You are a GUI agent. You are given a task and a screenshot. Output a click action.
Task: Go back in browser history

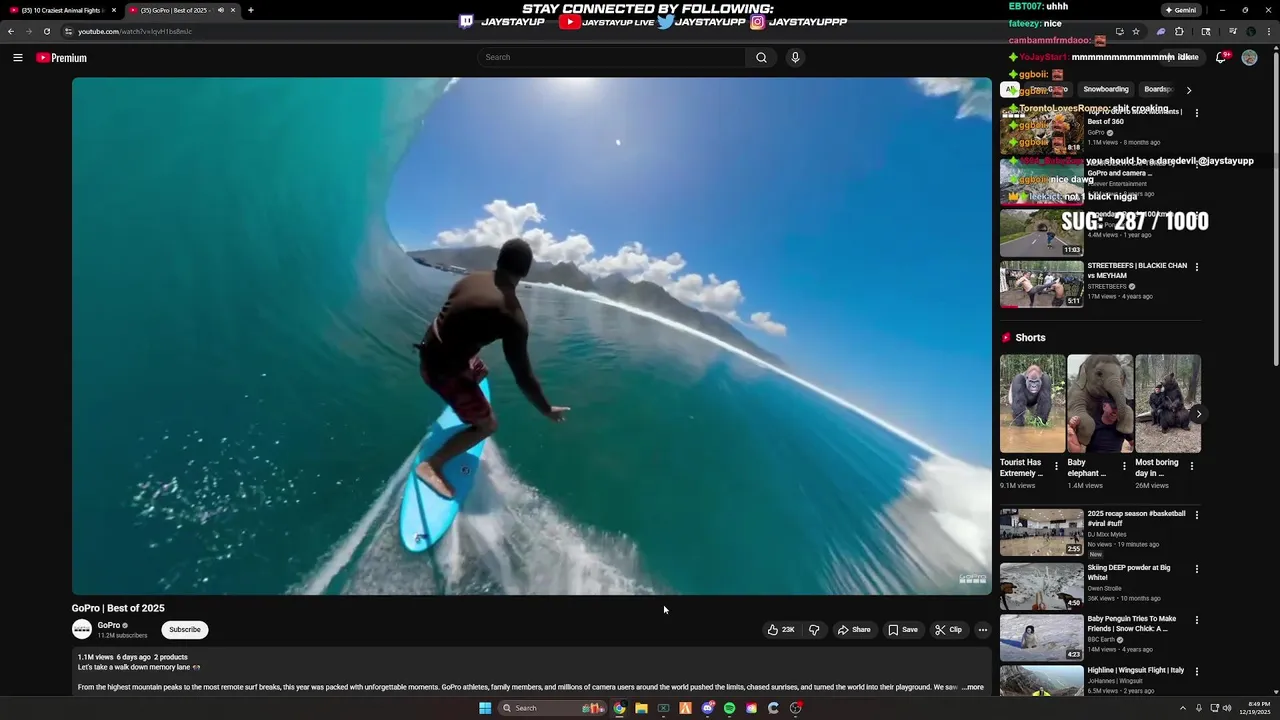pyautogui.click(x=11, y=31)
